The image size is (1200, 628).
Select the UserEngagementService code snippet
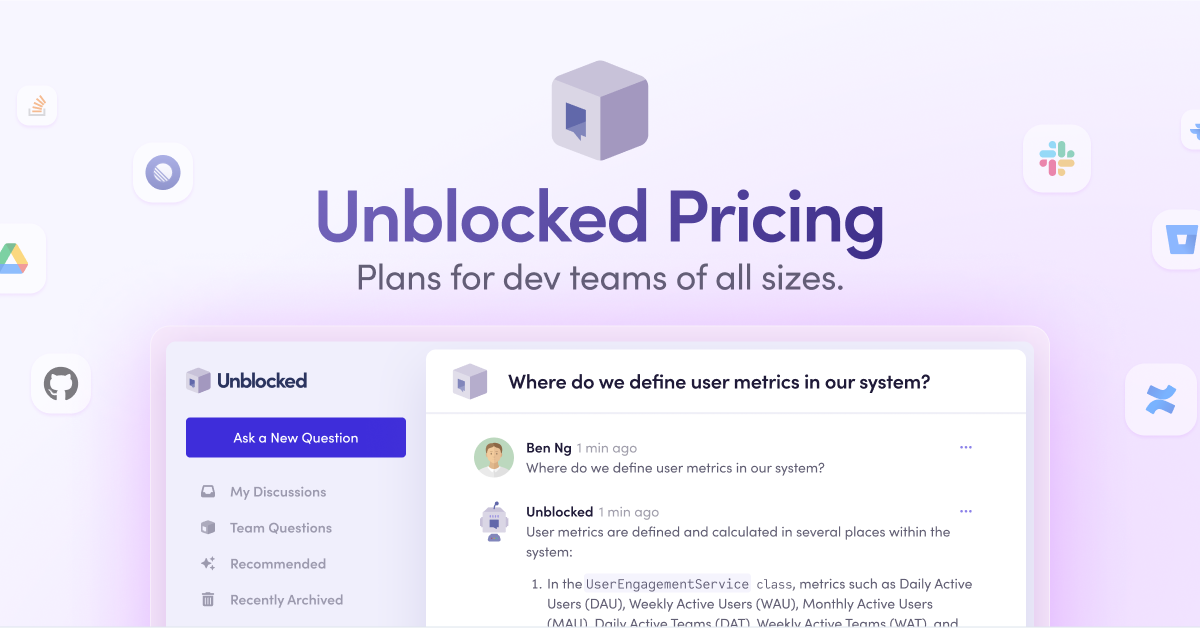coord(666,583)
